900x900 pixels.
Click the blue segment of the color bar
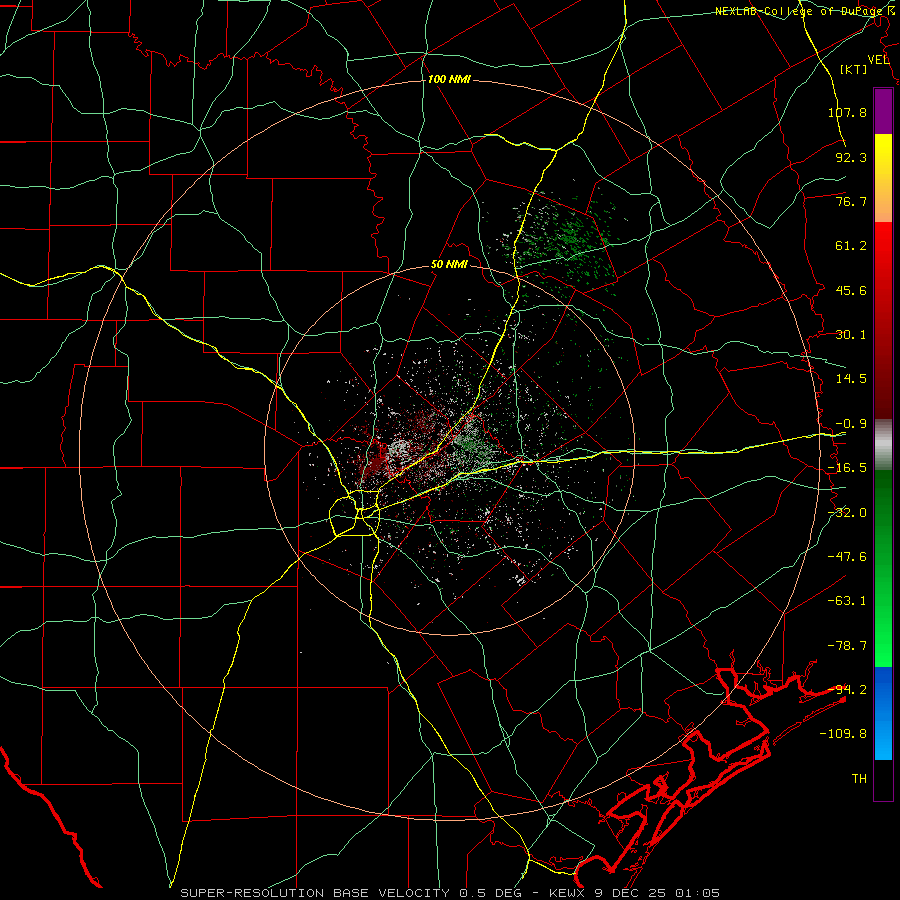tap(883, 713)
